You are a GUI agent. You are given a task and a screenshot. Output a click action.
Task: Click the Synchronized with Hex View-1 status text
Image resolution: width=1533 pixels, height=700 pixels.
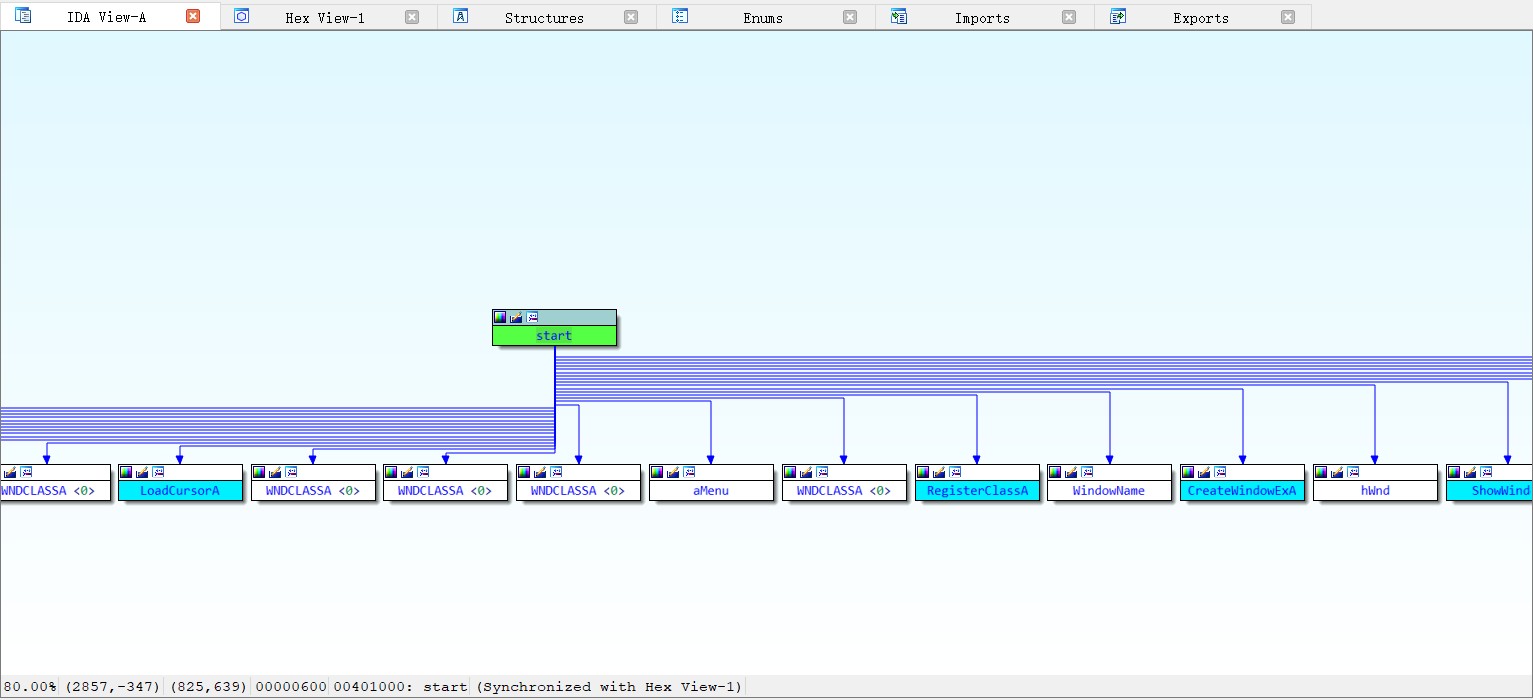pos(609,687)
